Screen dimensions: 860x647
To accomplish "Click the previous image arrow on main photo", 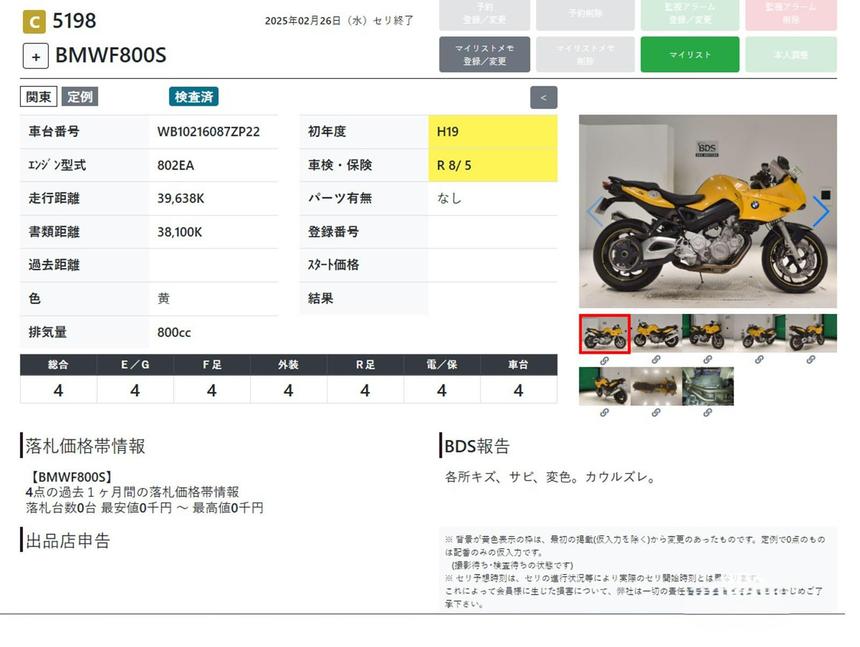I will tap(595, 211).
